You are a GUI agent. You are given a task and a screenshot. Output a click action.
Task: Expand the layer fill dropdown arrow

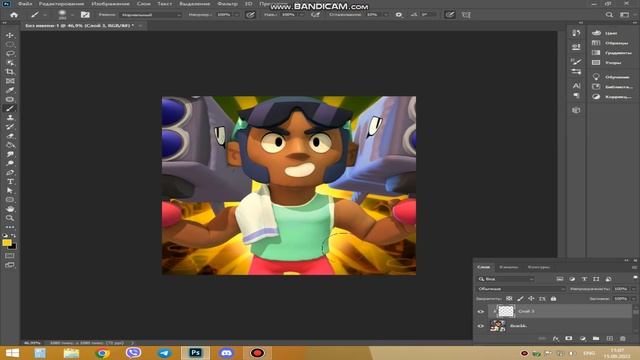pos(633,299)
